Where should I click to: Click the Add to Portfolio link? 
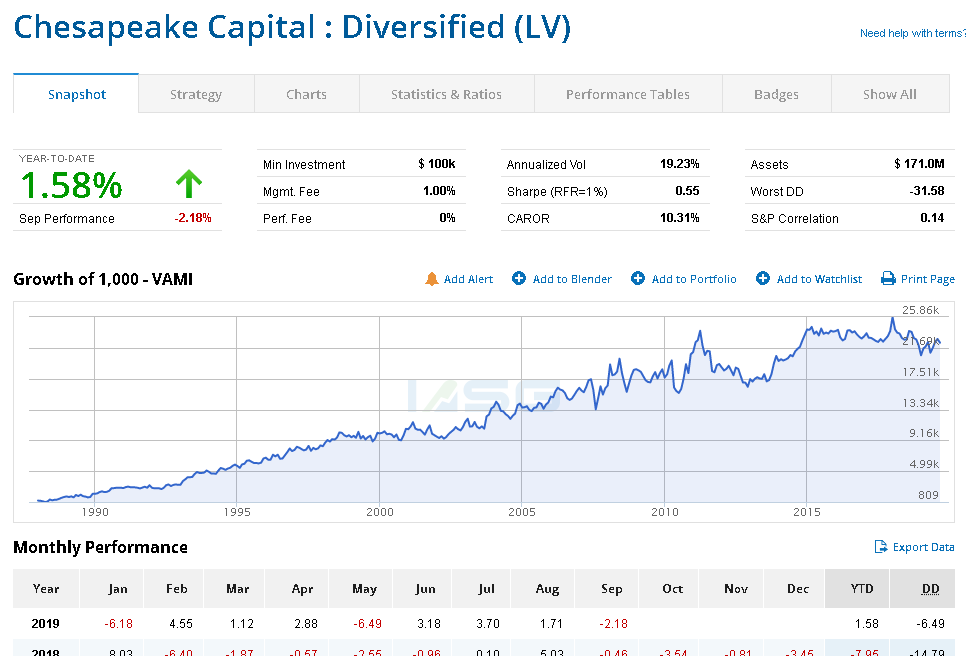[694, 279]
